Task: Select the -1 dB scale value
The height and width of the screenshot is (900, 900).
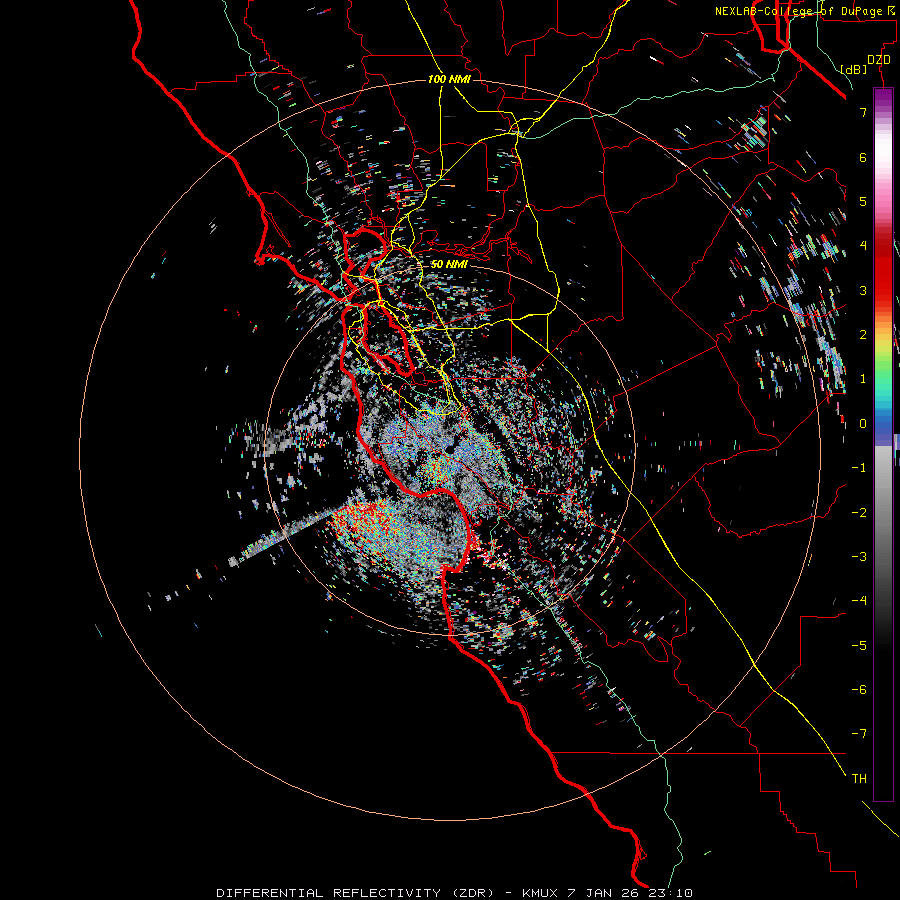Action: click(859, 468)
